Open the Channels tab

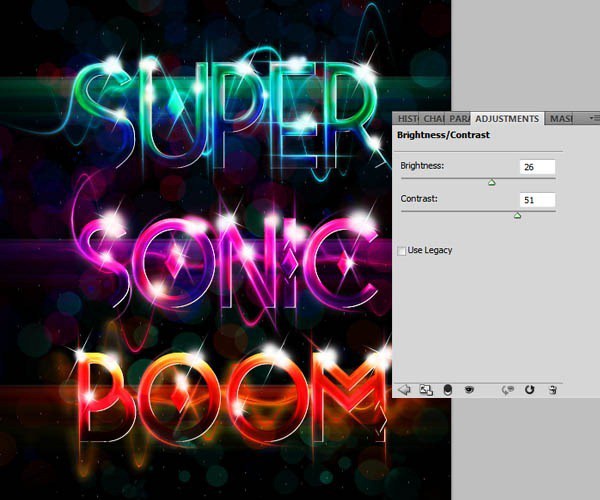coord(430,119)
